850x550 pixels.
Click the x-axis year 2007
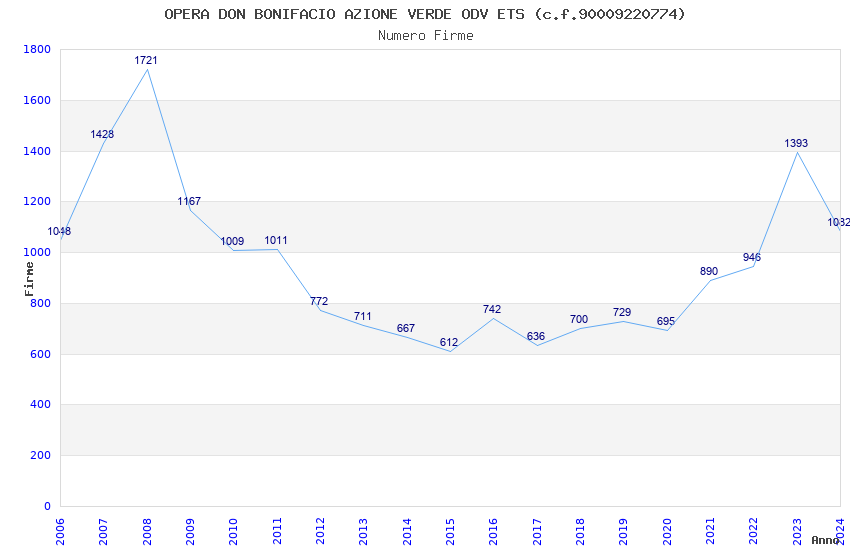point(104,532)
